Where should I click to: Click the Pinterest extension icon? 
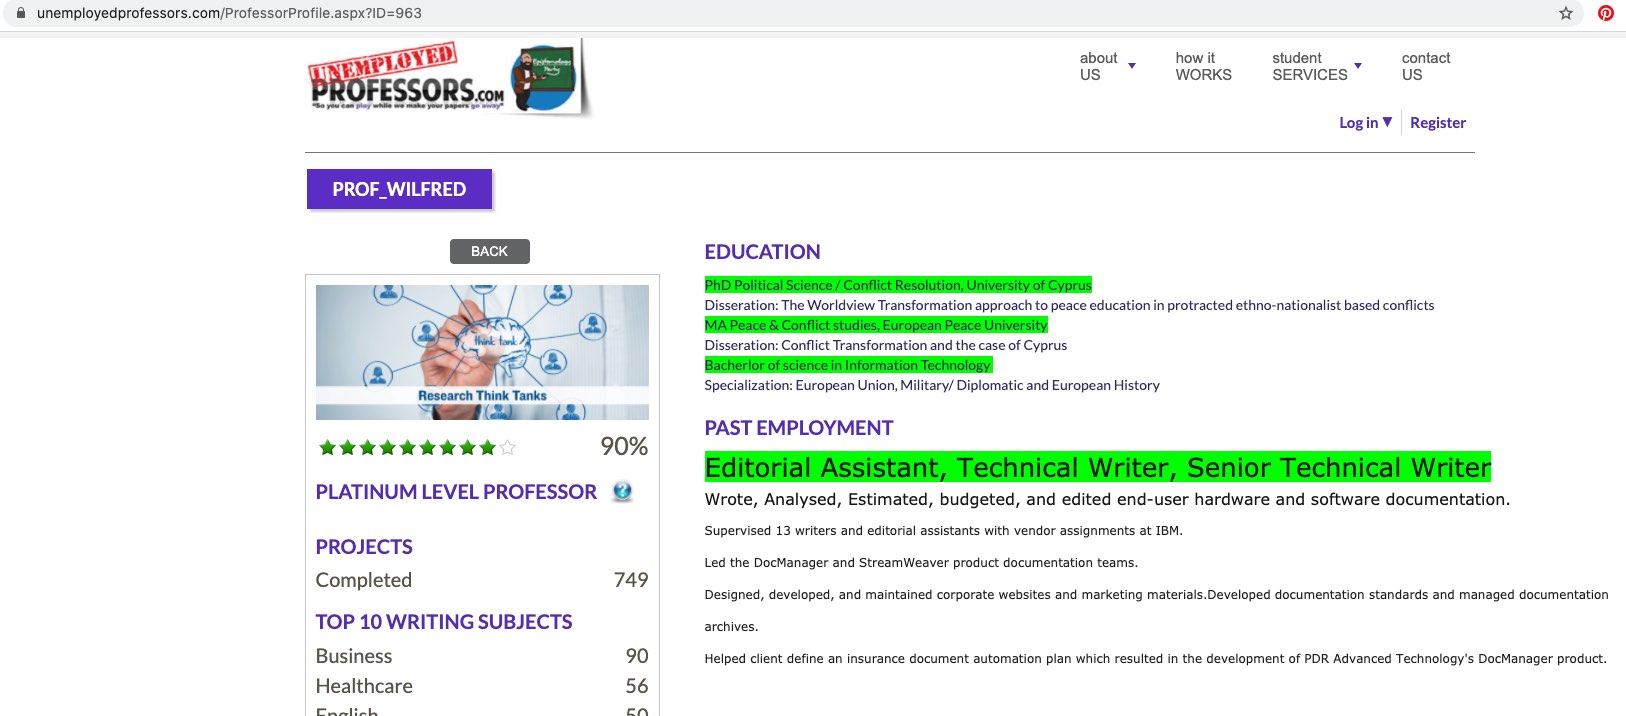tap(1606, 13)
